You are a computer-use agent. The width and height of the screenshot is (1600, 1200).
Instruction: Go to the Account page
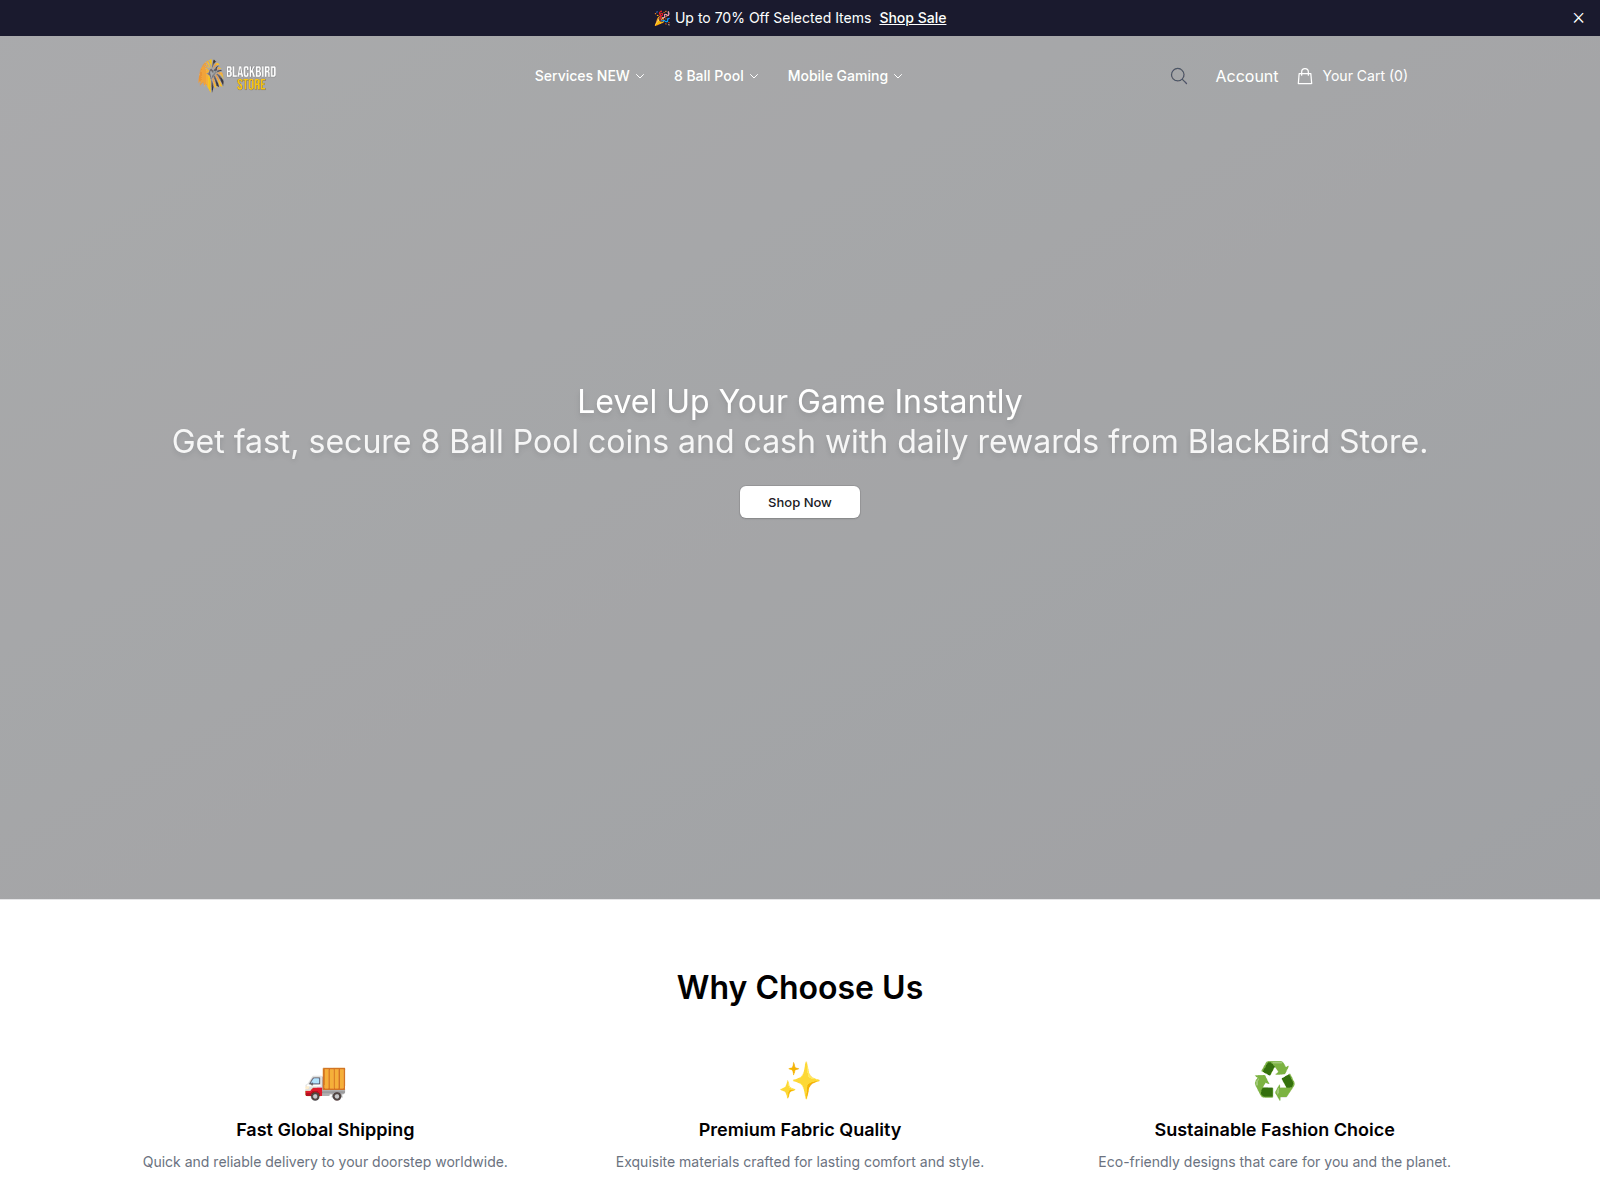[x=1247, y=76]
